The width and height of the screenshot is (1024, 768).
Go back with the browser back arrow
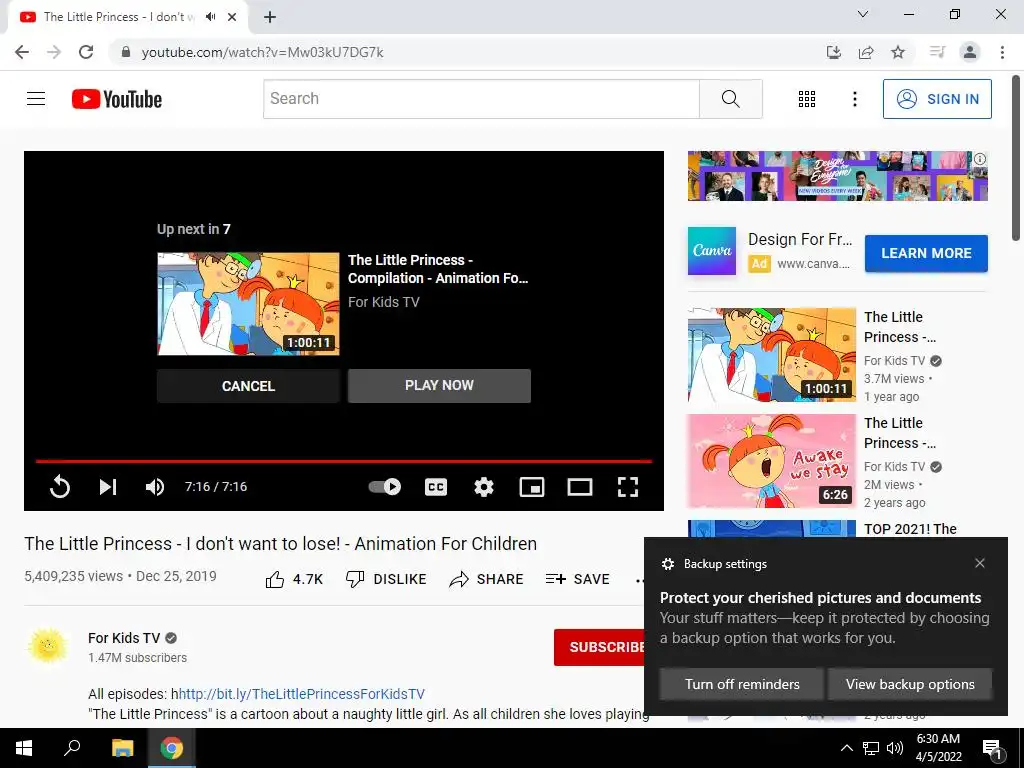coord(22,52)
